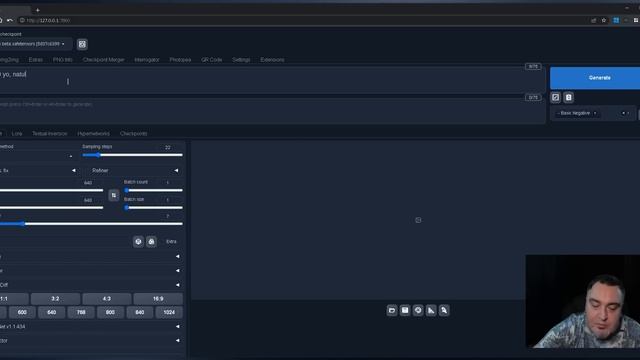Remove the Basic Negative style tag
Viewport: 640px width, 360px height.
(x=595, y=113)
